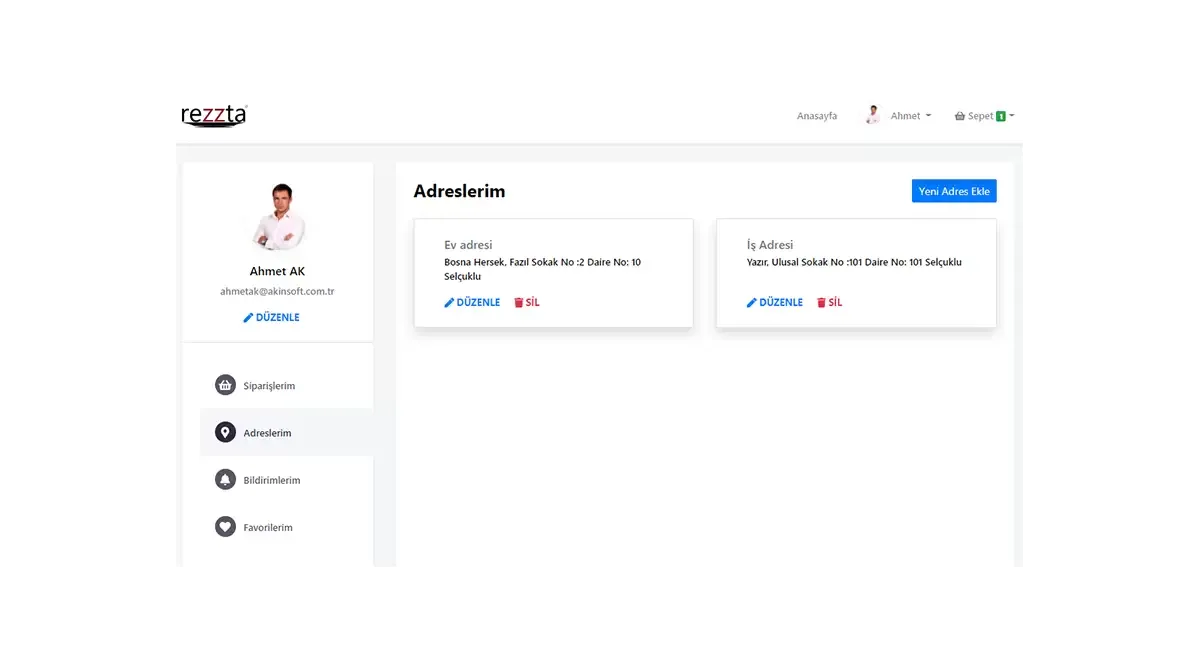
Task: Click DÜZENLE under the profile email
Action: click(271, 317)
